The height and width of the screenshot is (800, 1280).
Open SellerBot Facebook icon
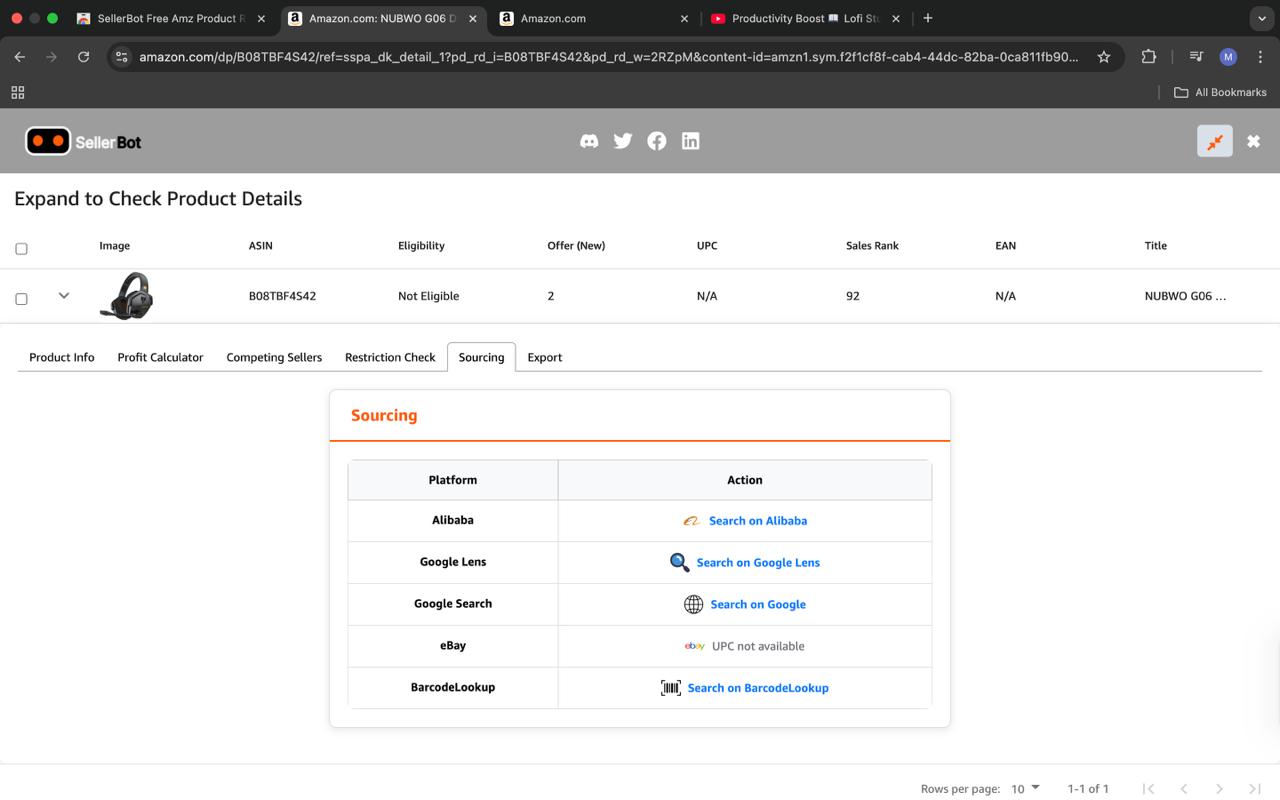[657, 141]
